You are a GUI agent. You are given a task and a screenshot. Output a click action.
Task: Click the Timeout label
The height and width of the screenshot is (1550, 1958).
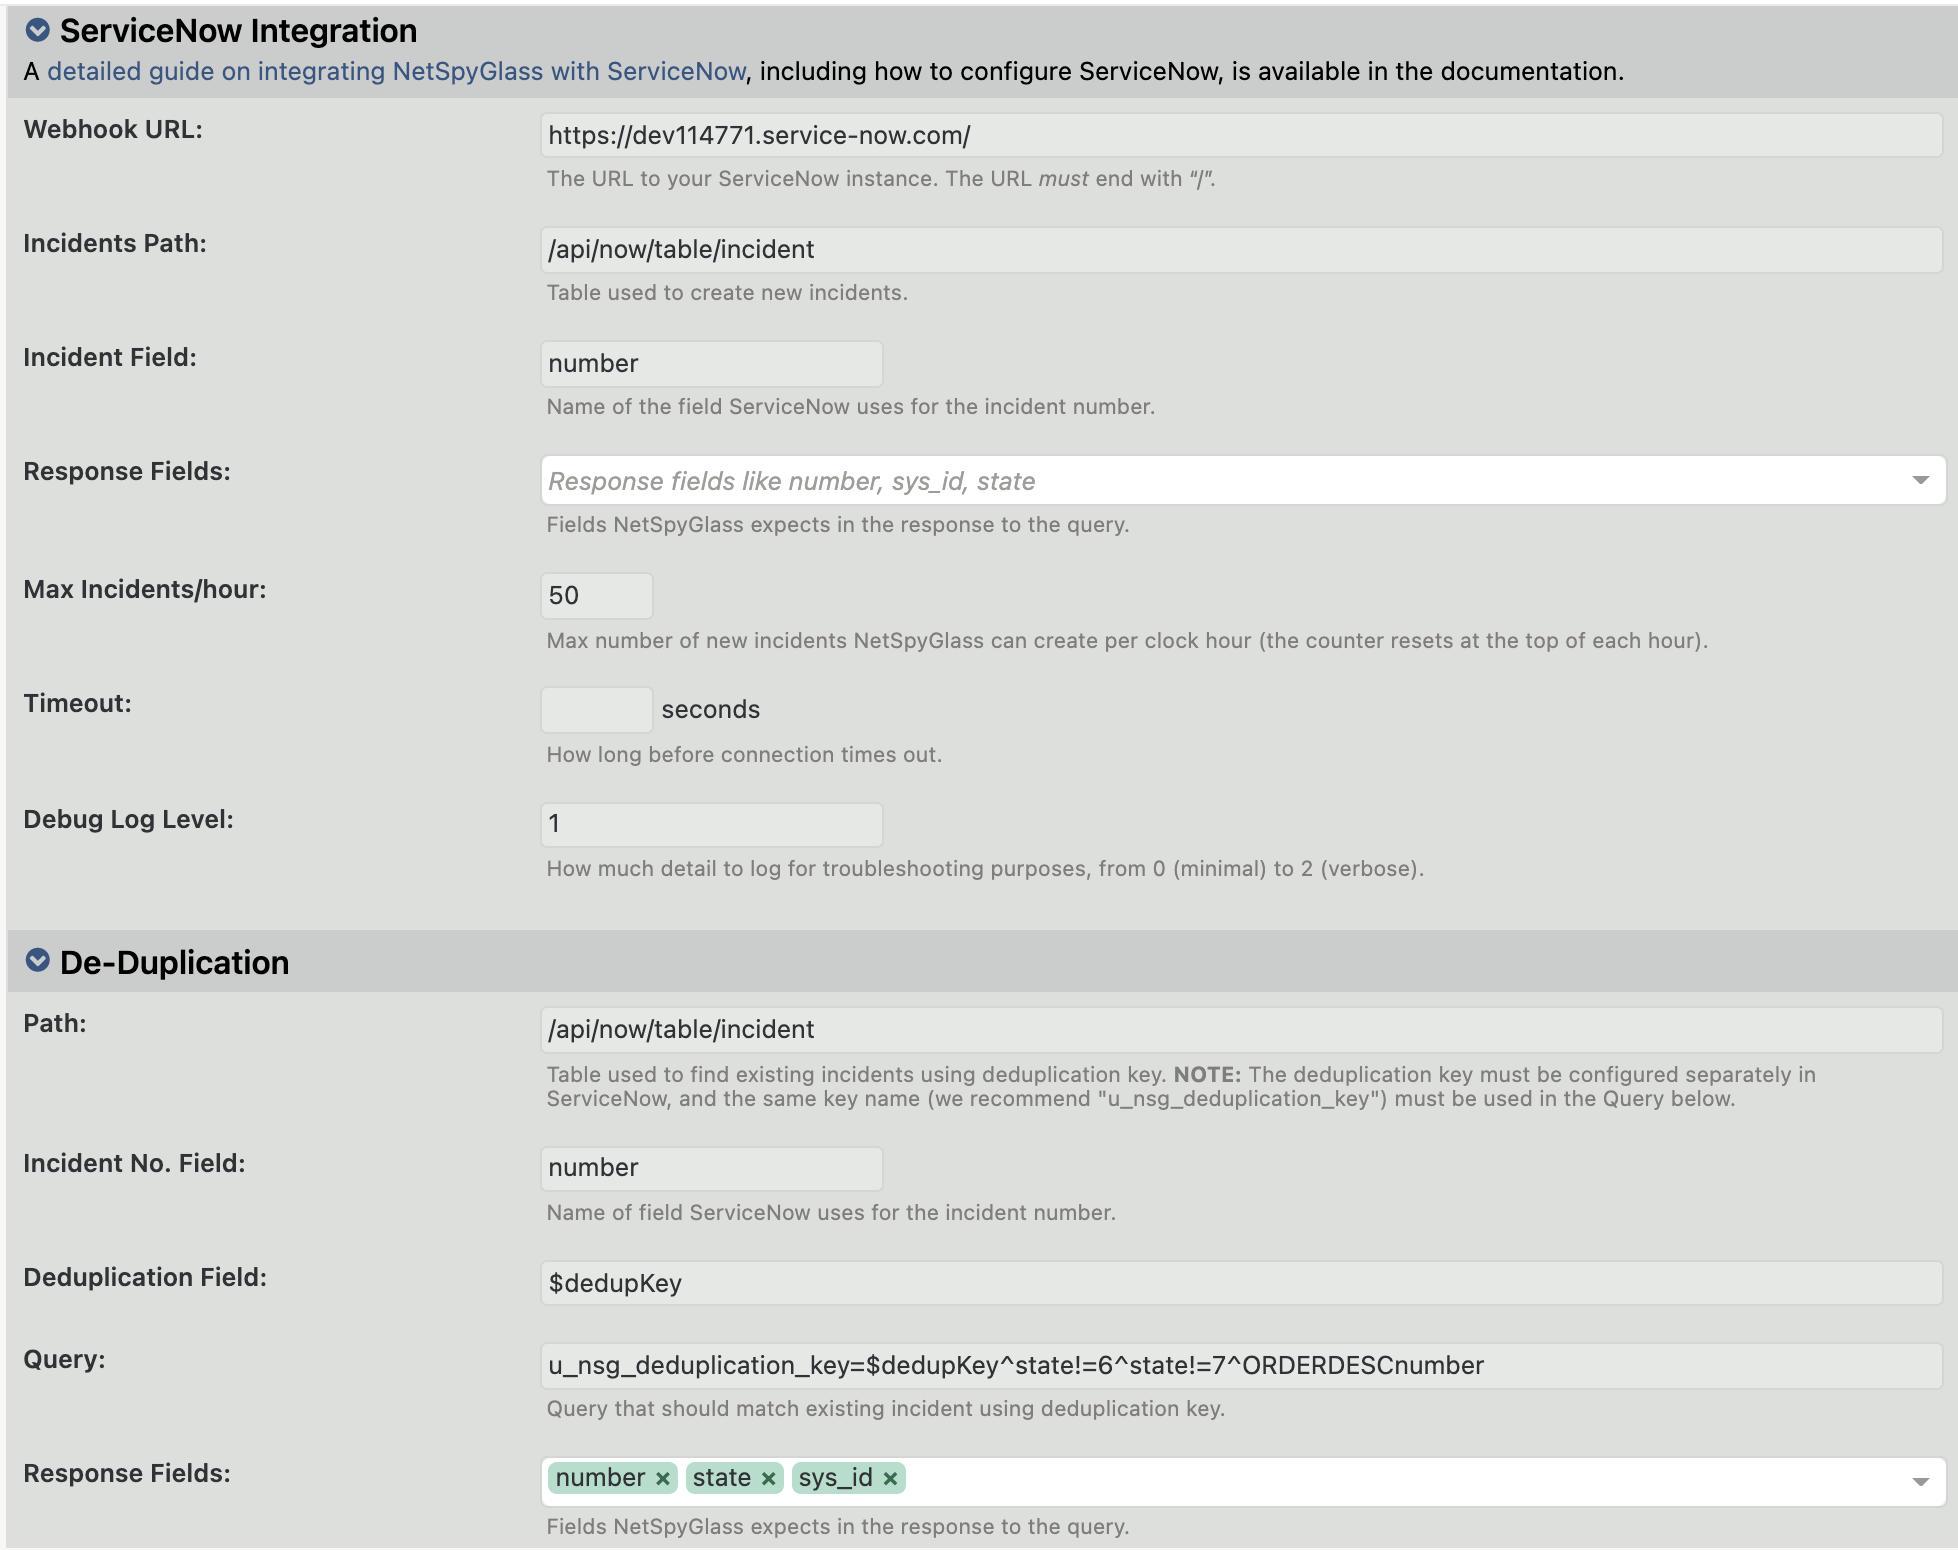77,703
